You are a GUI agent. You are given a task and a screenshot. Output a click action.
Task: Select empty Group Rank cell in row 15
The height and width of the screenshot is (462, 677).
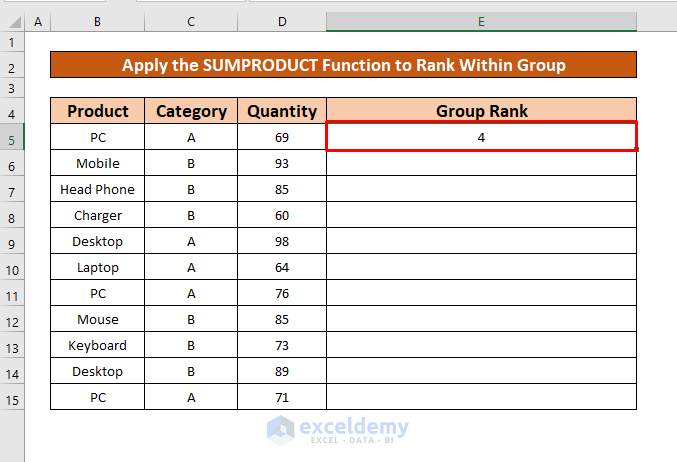point(481,397)
